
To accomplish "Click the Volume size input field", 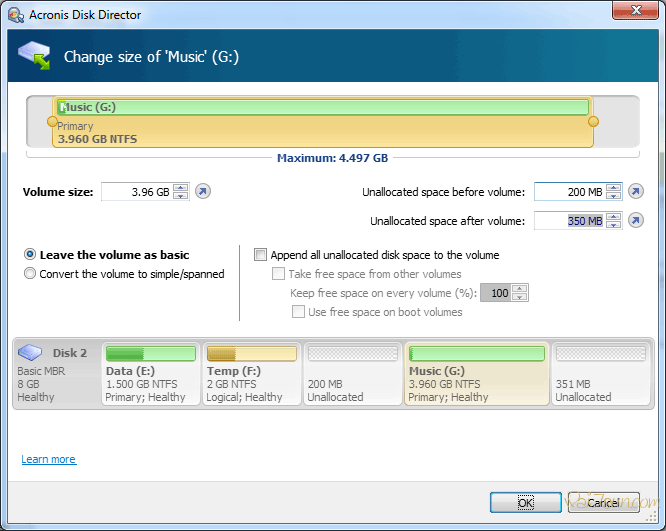I will click(136, 192).
